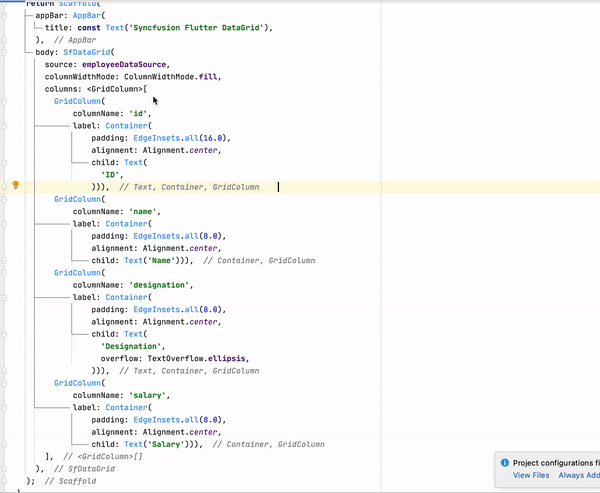The height and width of the screenshot is (493, 600).
Task: Click the columnName 'designation' string
Action: coord(161,285)
